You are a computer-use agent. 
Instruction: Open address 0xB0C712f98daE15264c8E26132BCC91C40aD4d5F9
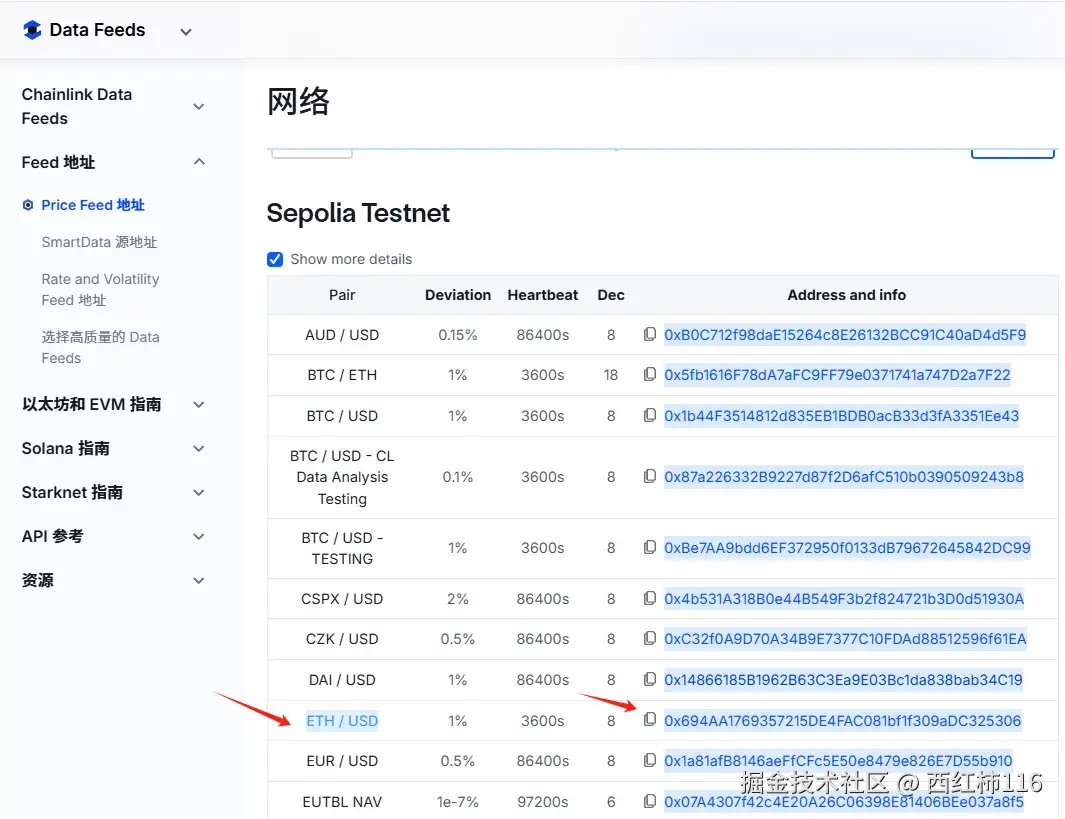pos(845,335)
